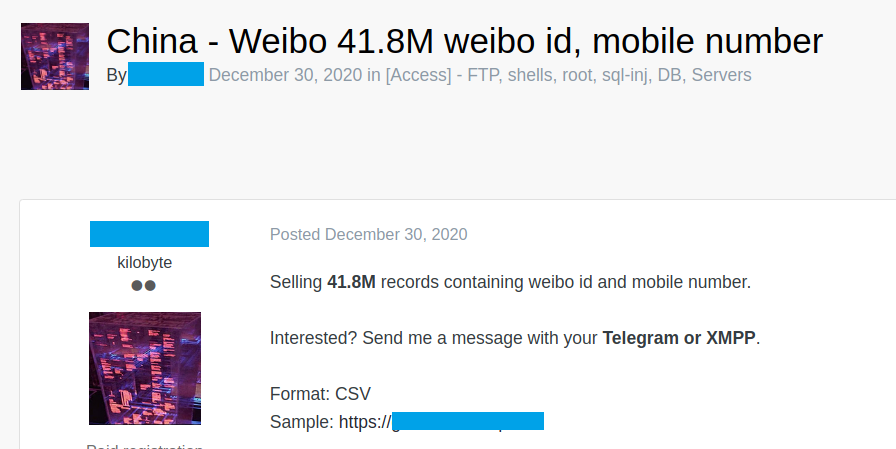Click the kilobyte rank label
The height and width of the screenshot is (449, 896).
144,262
